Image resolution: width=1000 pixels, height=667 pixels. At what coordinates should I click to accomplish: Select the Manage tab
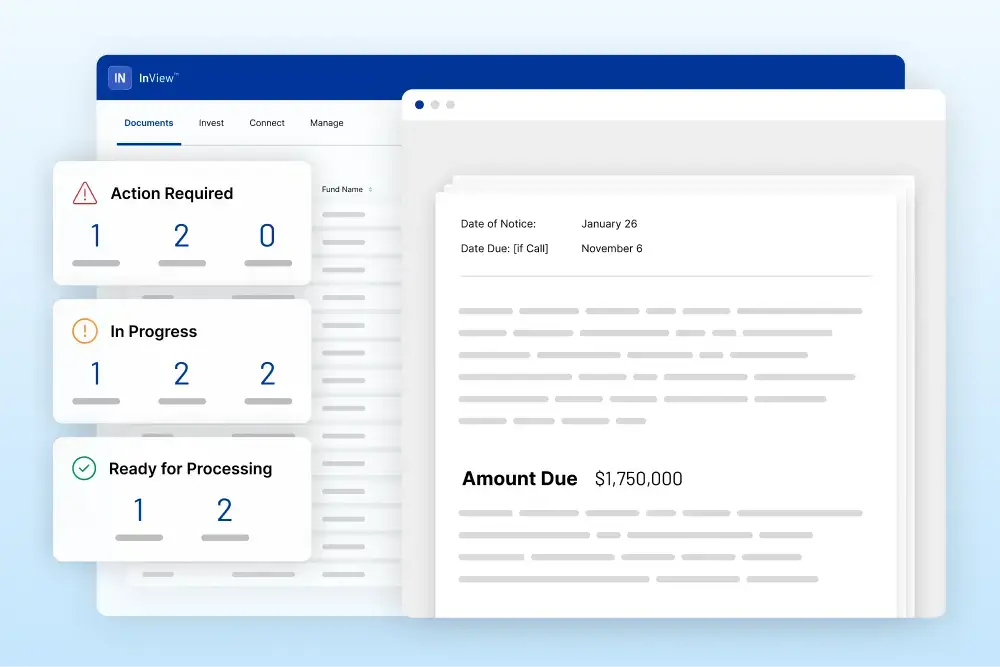(x=327, y=123)
